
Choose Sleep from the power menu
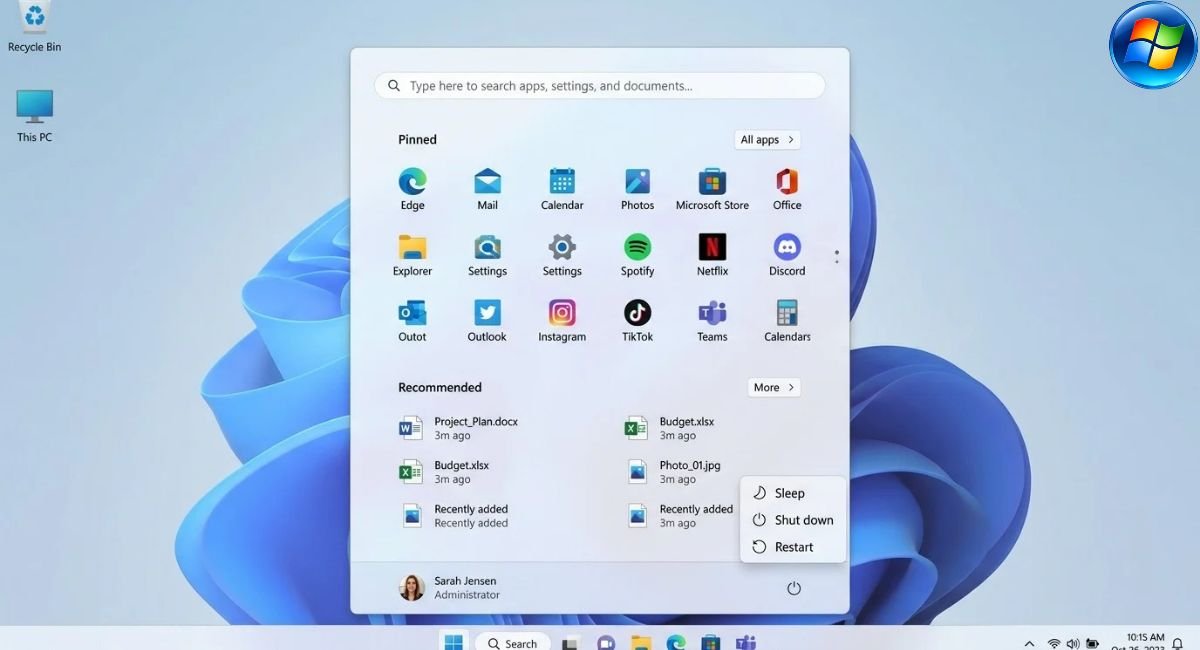tap(792, 493)
